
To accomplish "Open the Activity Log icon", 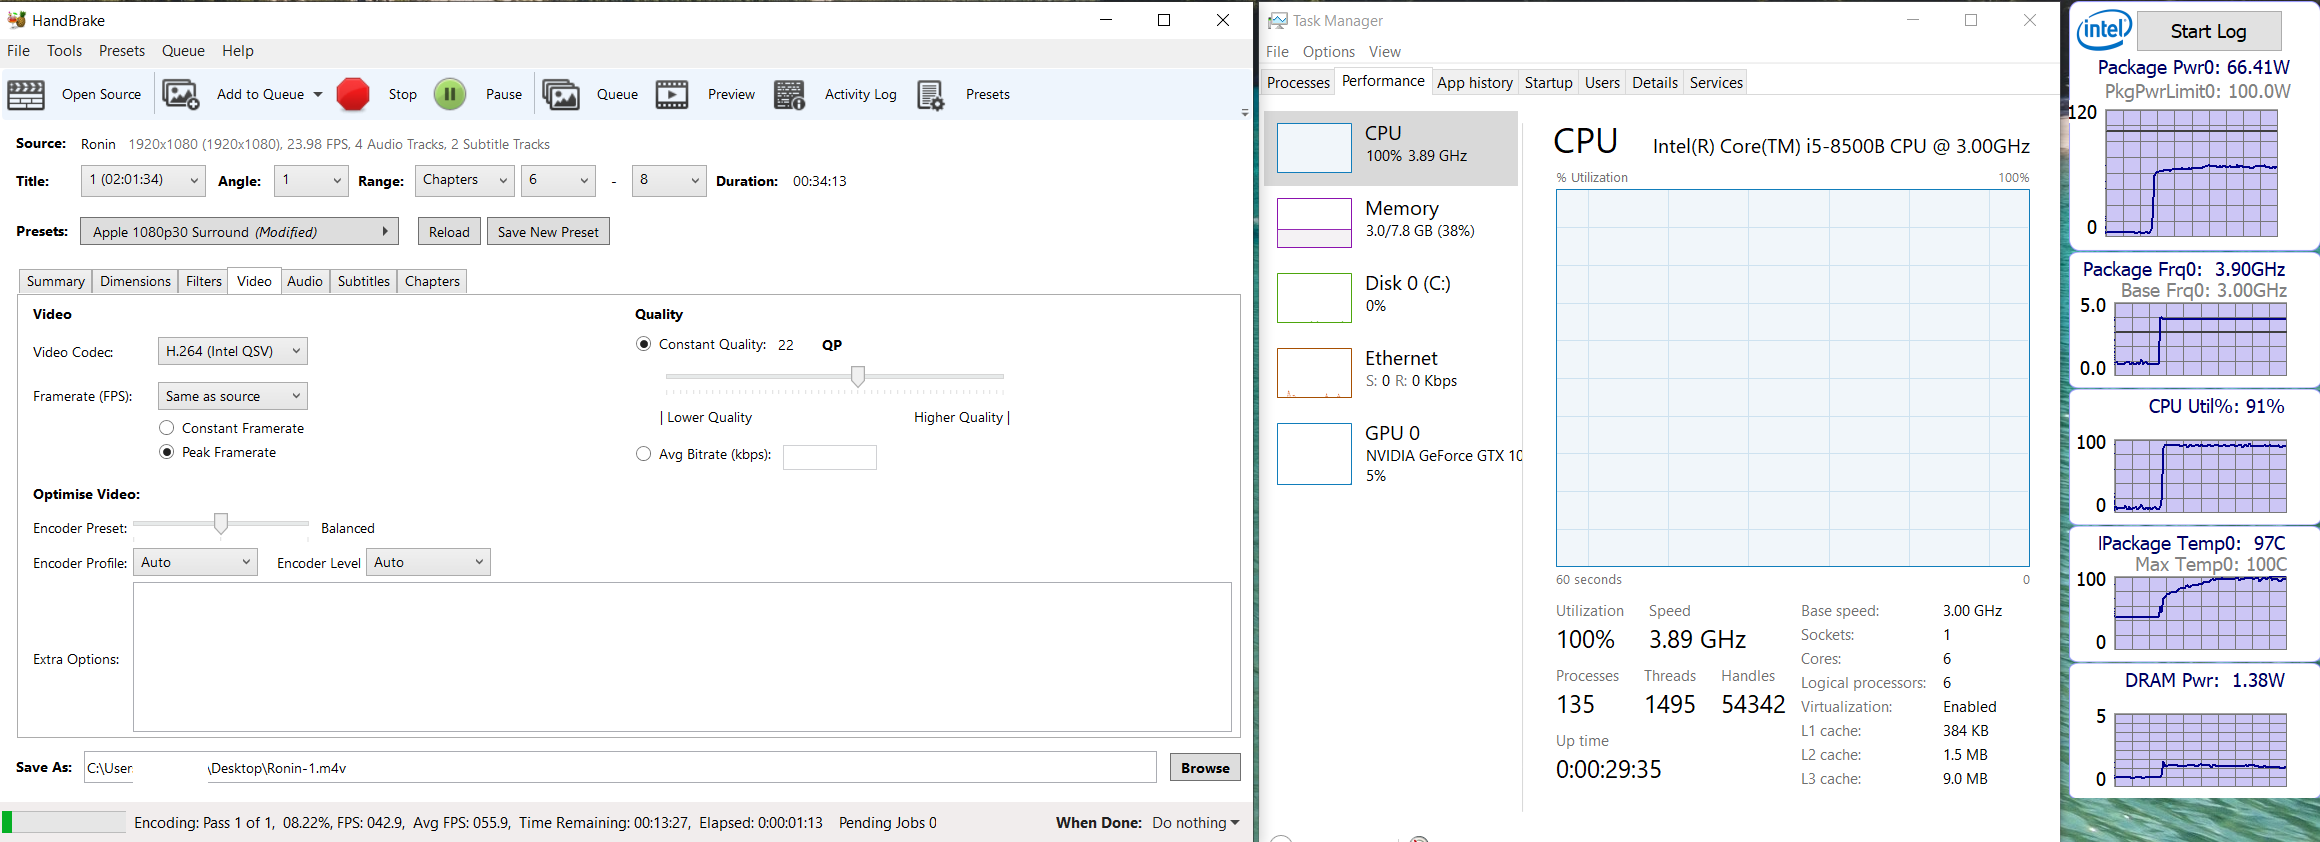I will coord(789,95).
